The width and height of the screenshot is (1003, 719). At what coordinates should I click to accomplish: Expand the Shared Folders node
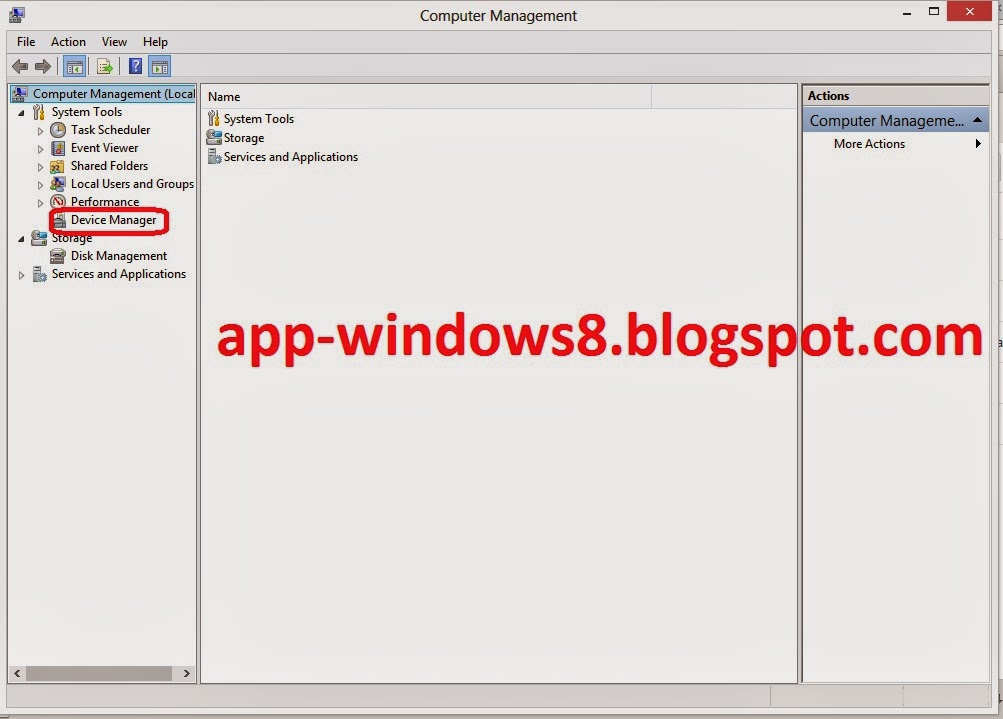(x=40, y=167)
